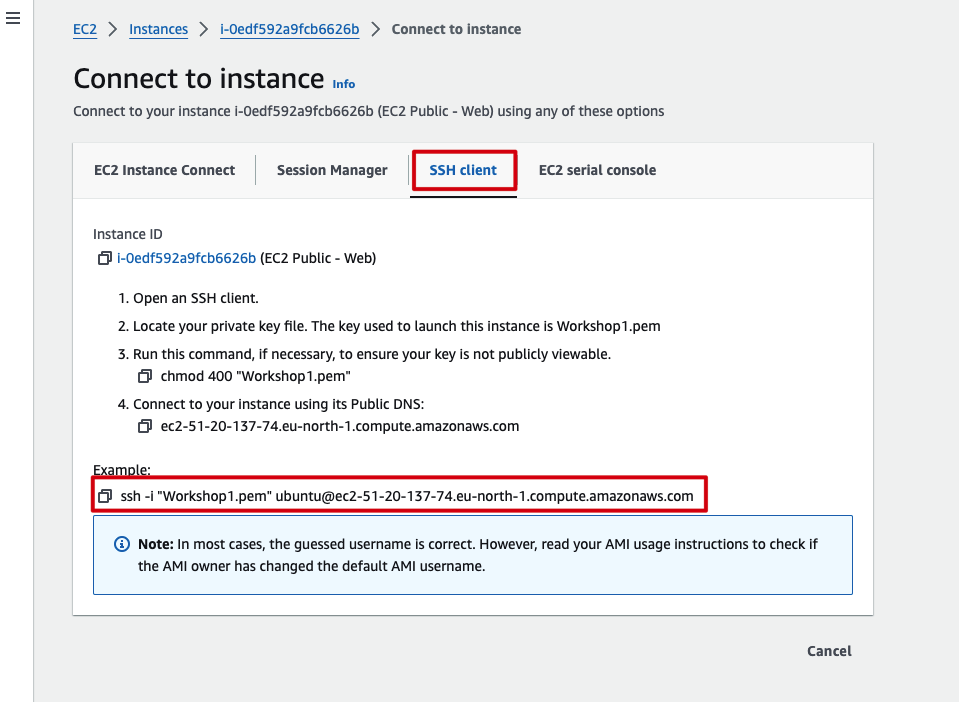
Task: Click the ssh example command text
Action: pos(407,496)
